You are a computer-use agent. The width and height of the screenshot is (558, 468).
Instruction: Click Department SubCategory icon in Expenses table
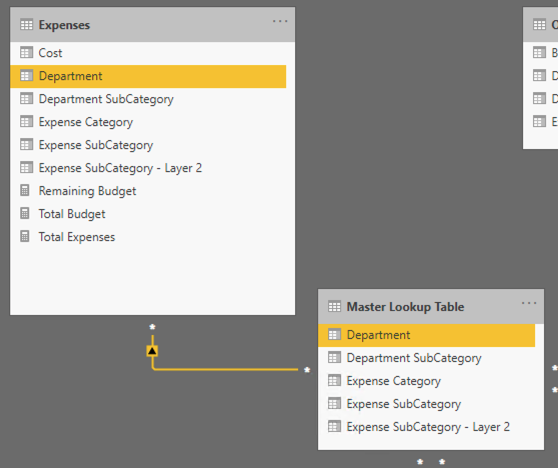[26, 99]
